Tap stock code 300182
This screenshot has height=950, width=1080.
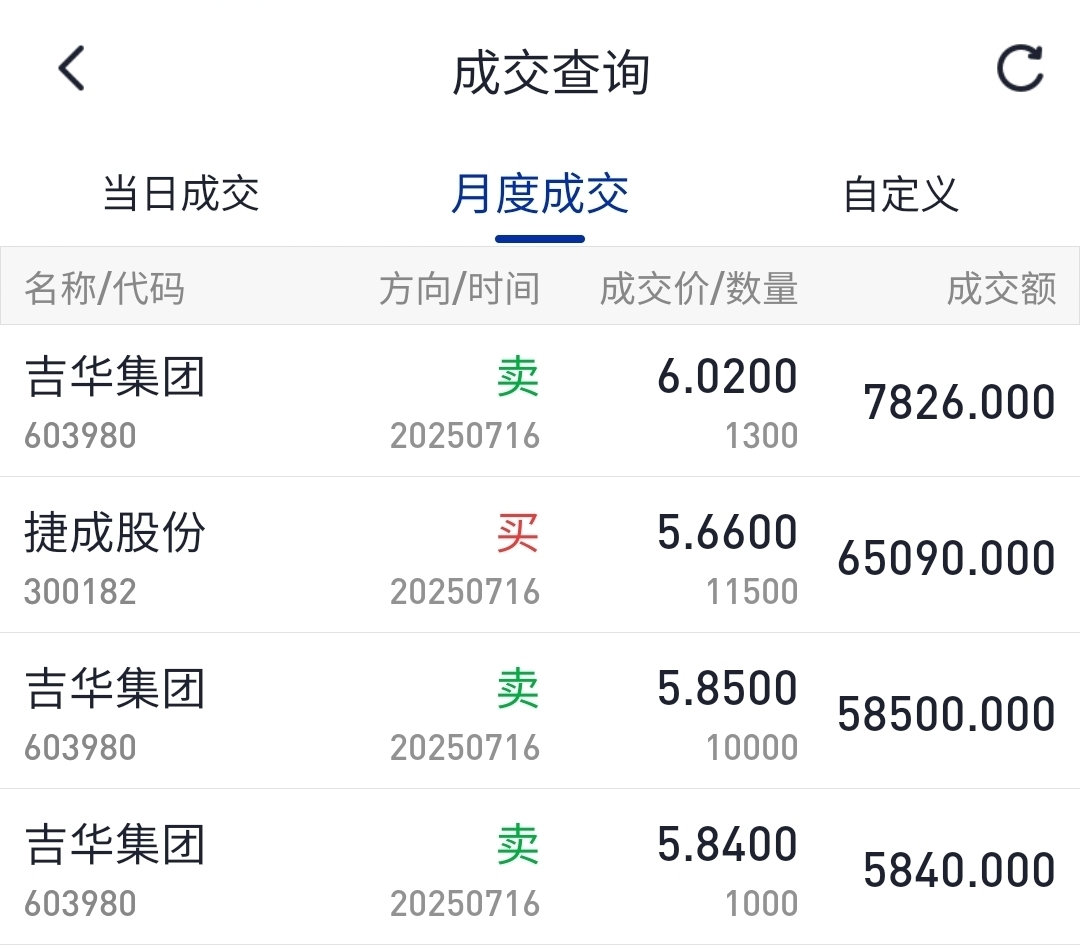pos(80,591)
